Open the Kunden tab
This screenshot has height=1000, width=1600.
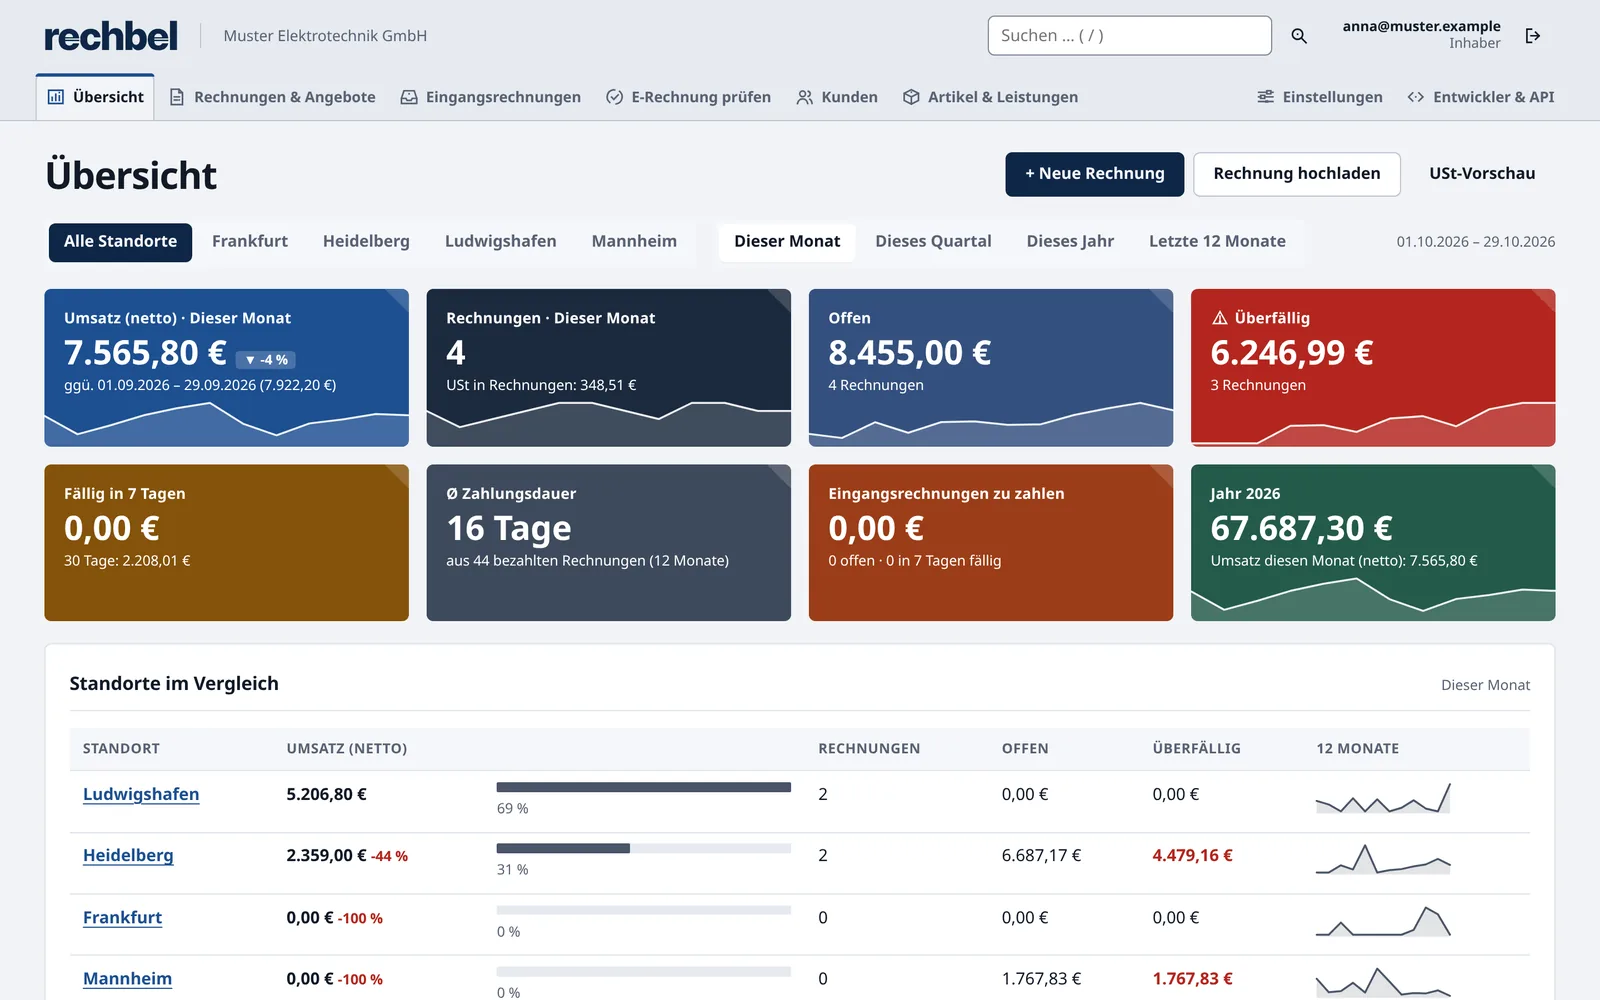(x=837, y=97)
